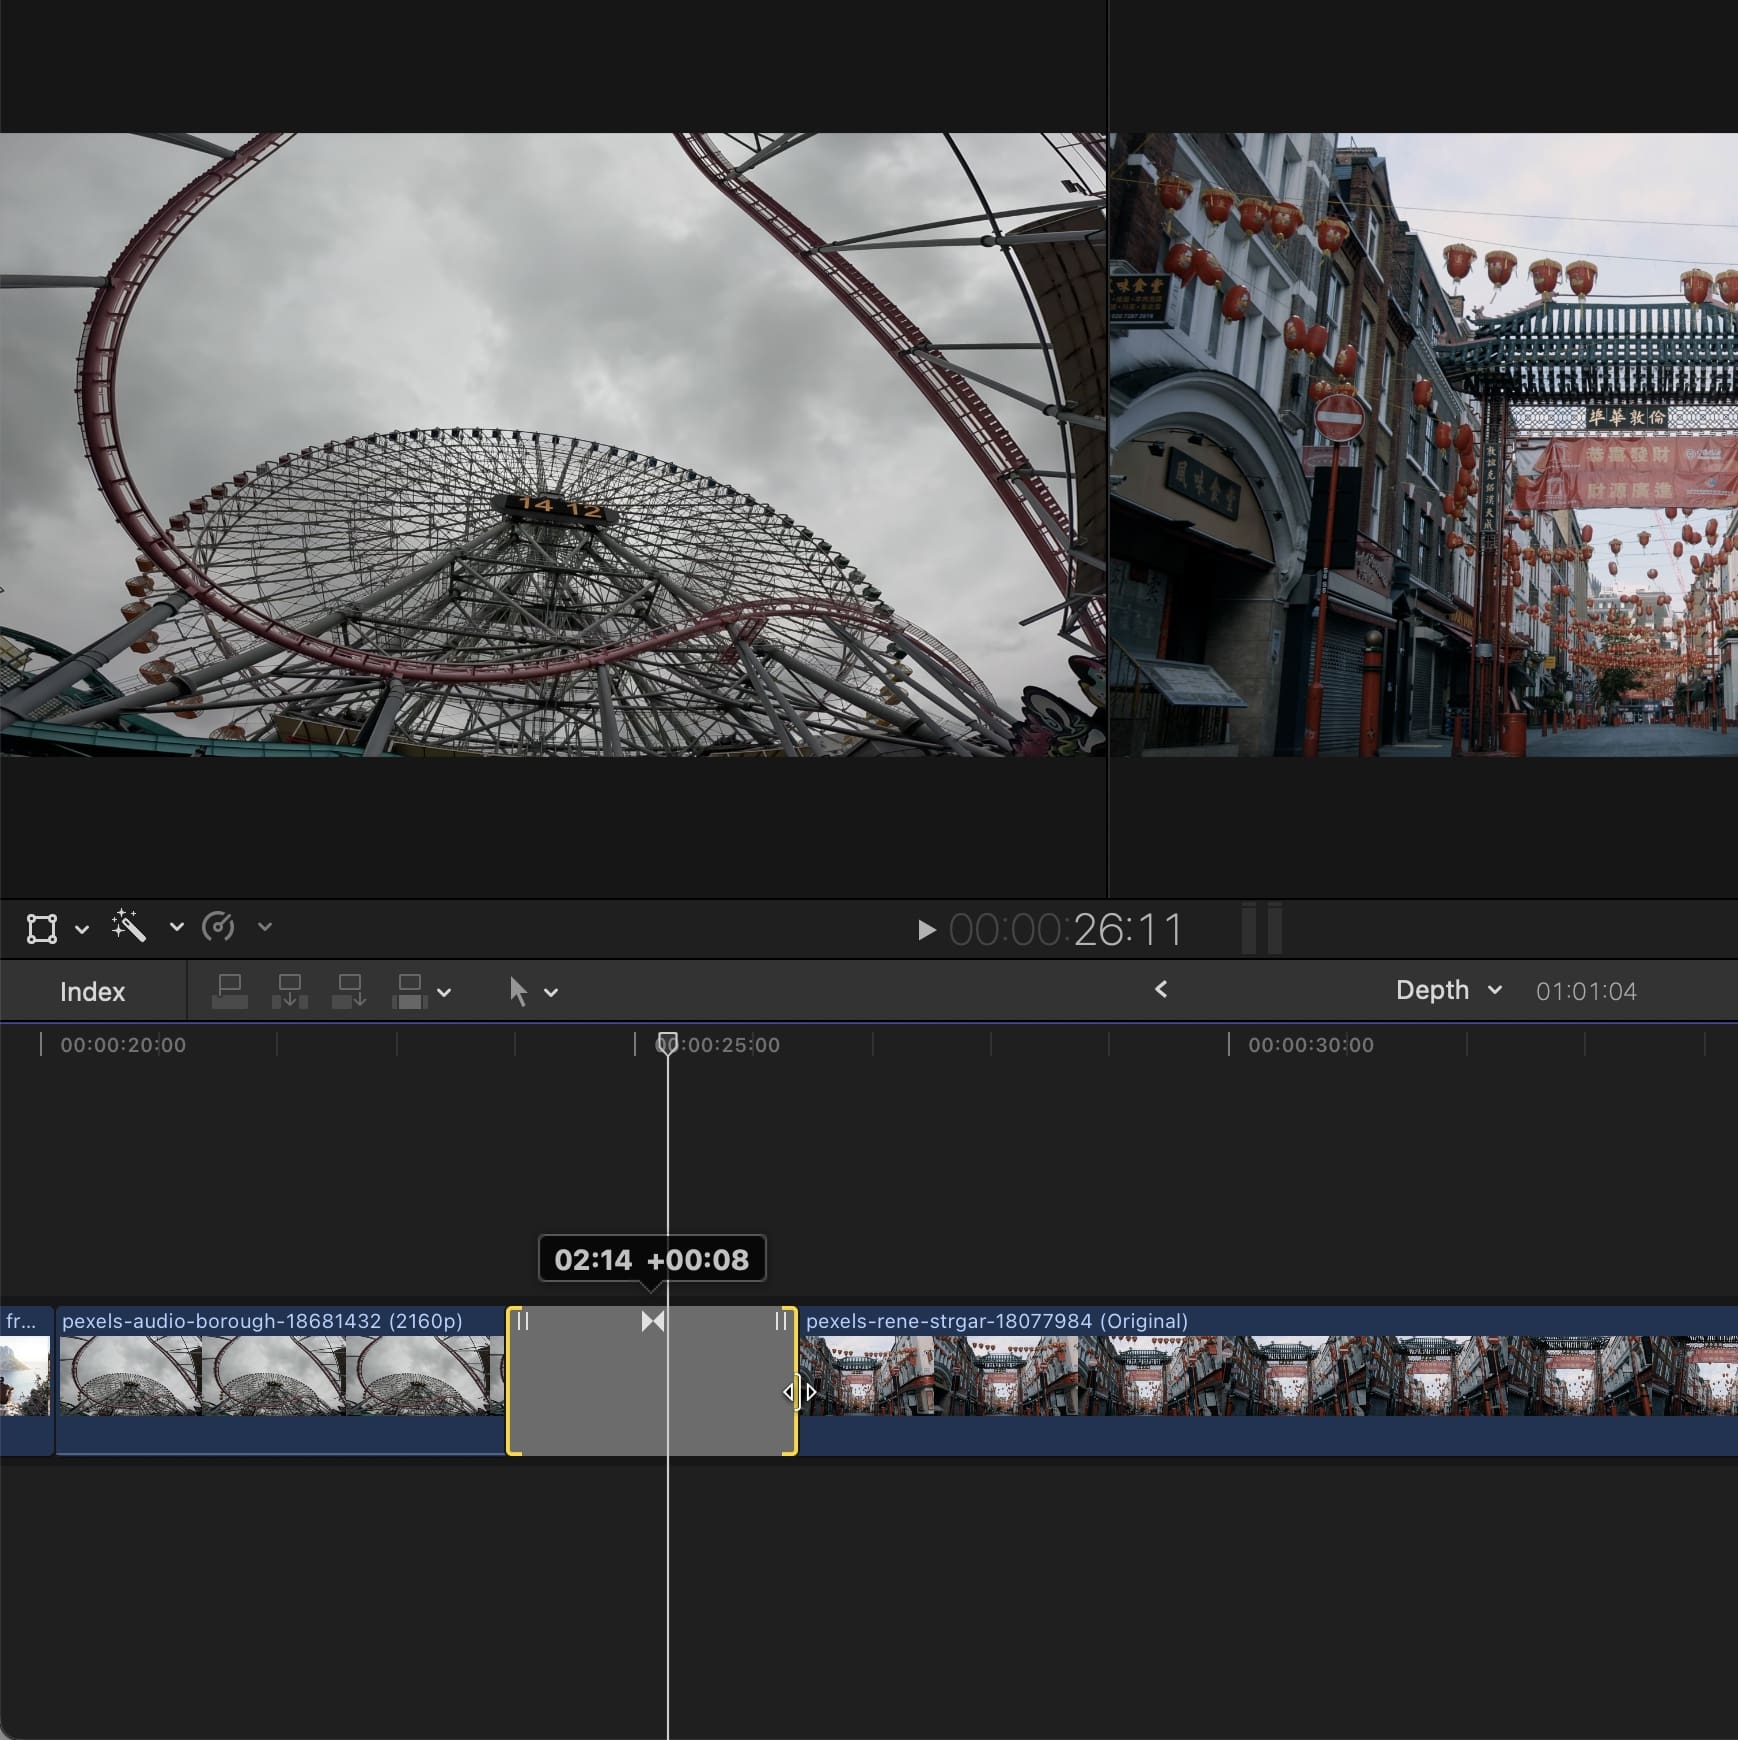The height and width of the screenshot is (1740, 1738).
Task: Select the Transform tool icon
Action: click(42, 928)
